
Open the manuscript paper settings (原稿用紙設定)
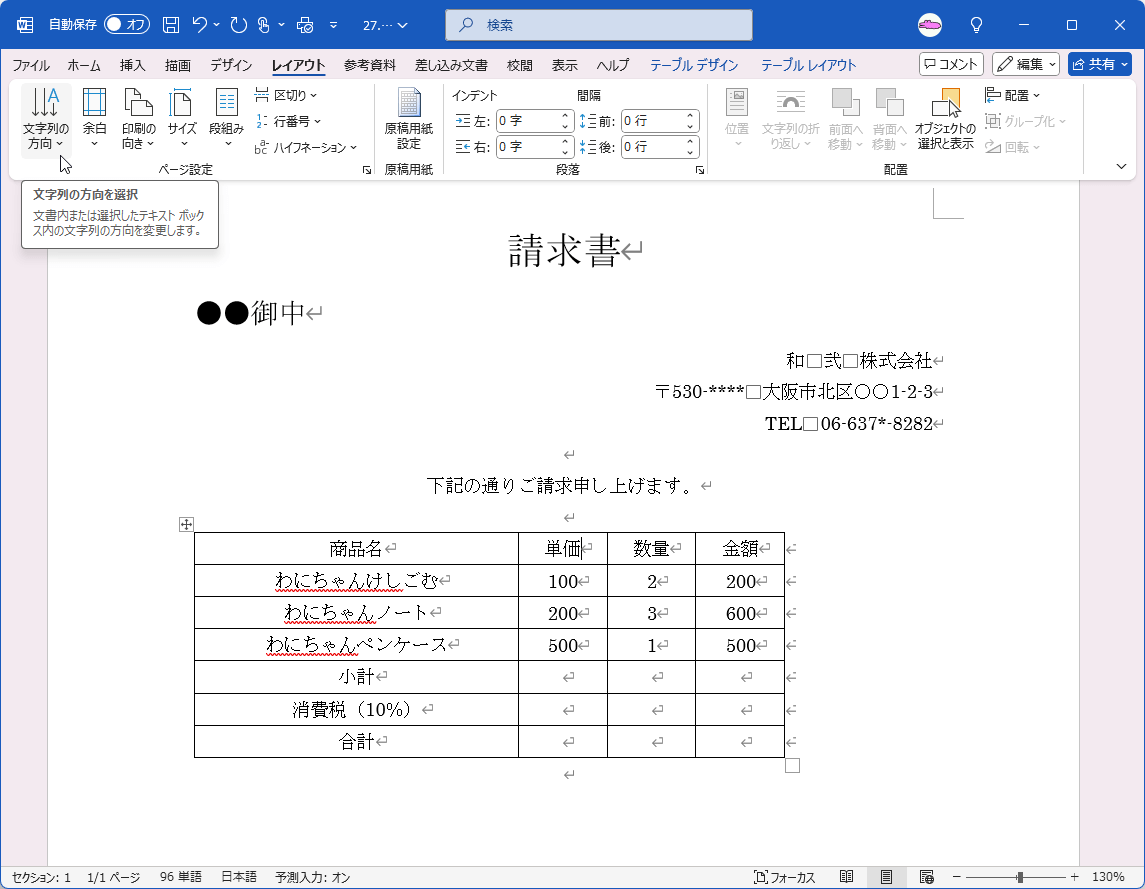[x=408, y=118]
